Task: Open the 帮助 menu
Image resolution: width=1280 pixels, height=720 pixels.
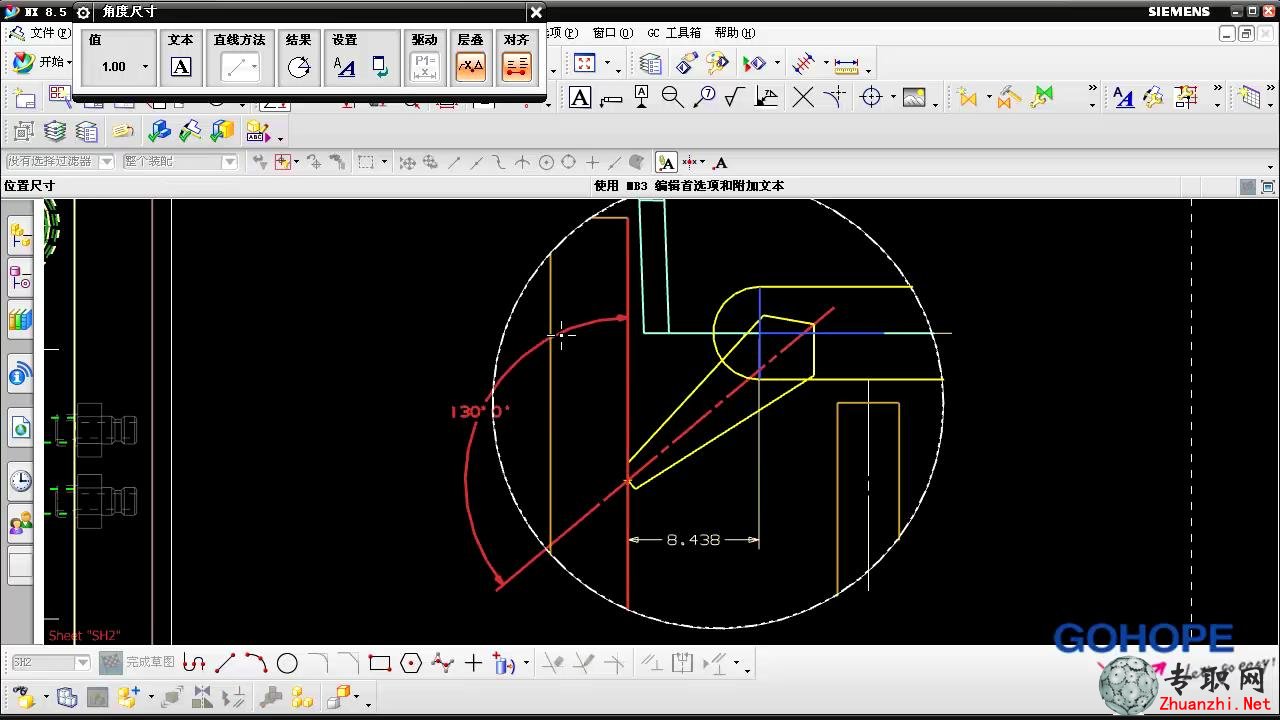Action: point(733,33)
